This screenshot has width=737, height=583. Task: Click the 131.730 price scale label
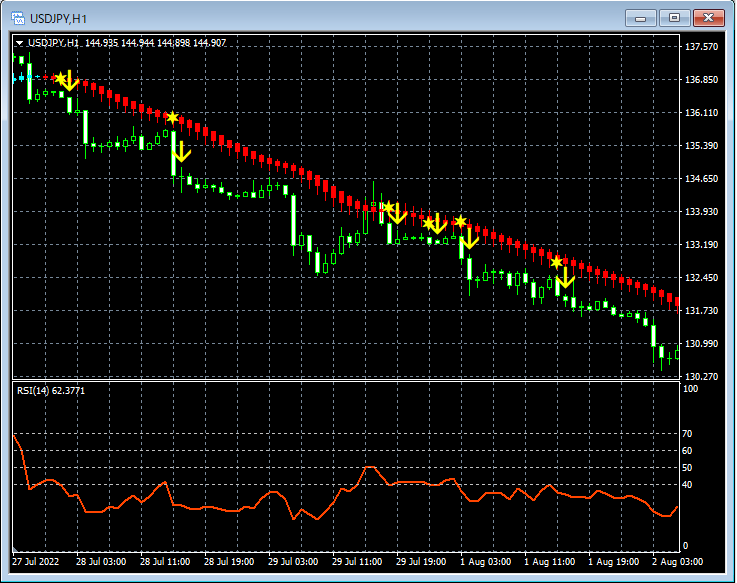click(x=701, y=310)
